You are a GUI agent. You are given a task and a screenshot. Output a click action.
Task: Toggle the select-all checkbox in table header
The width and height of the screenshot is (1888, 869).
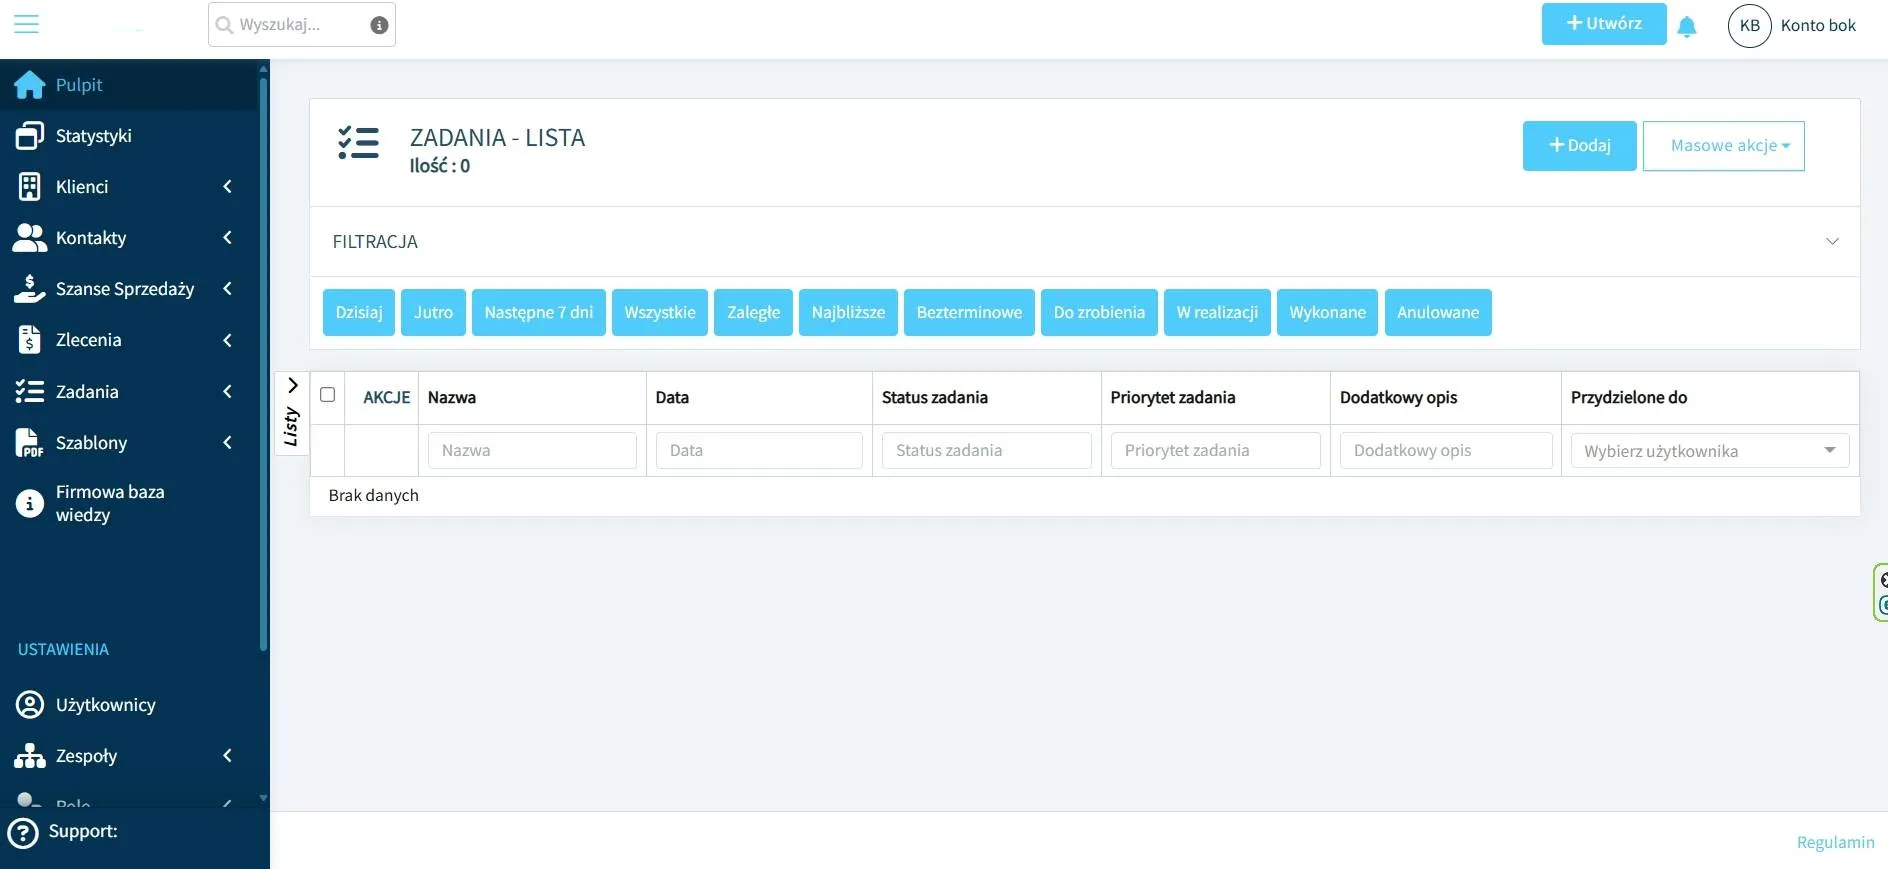327,395
